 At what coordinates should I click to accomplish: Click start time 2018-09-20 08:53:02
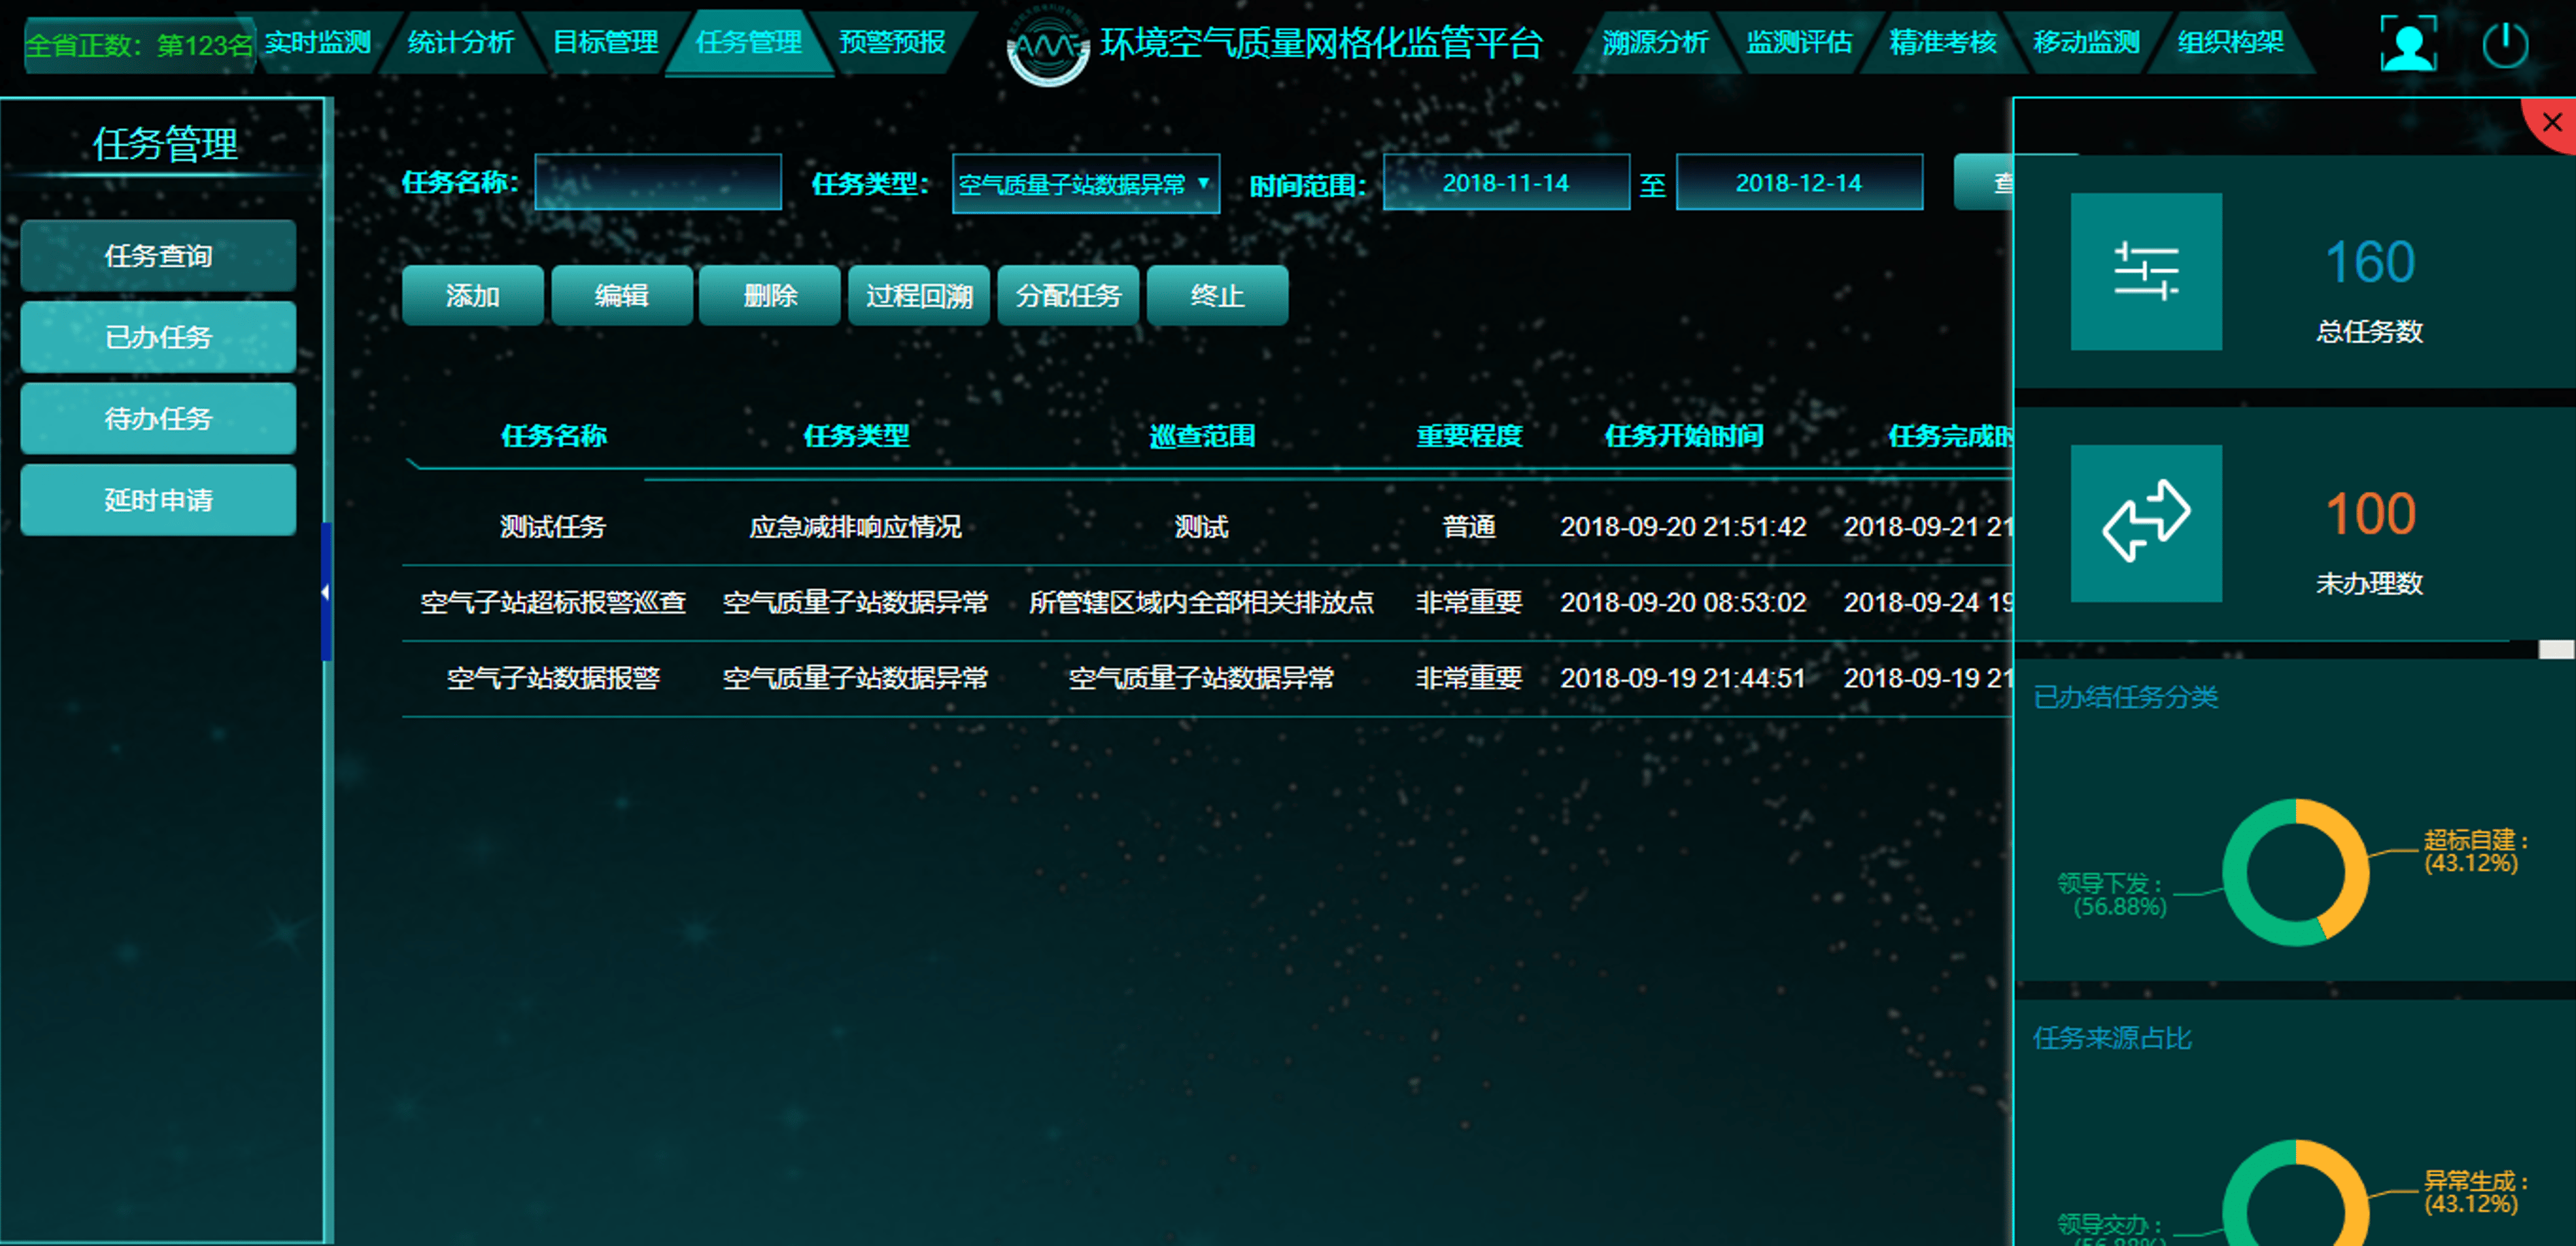click(x=1683, y=603)
